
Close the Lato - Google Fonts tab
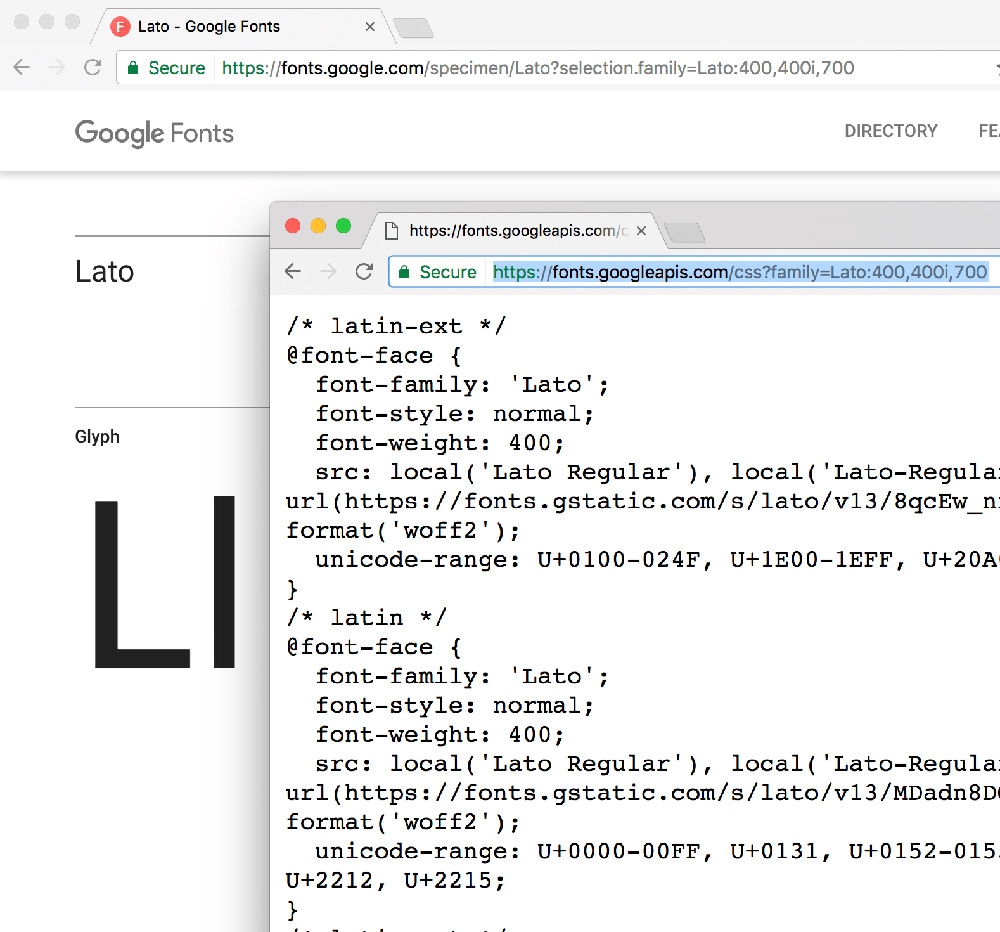point(370,27)
